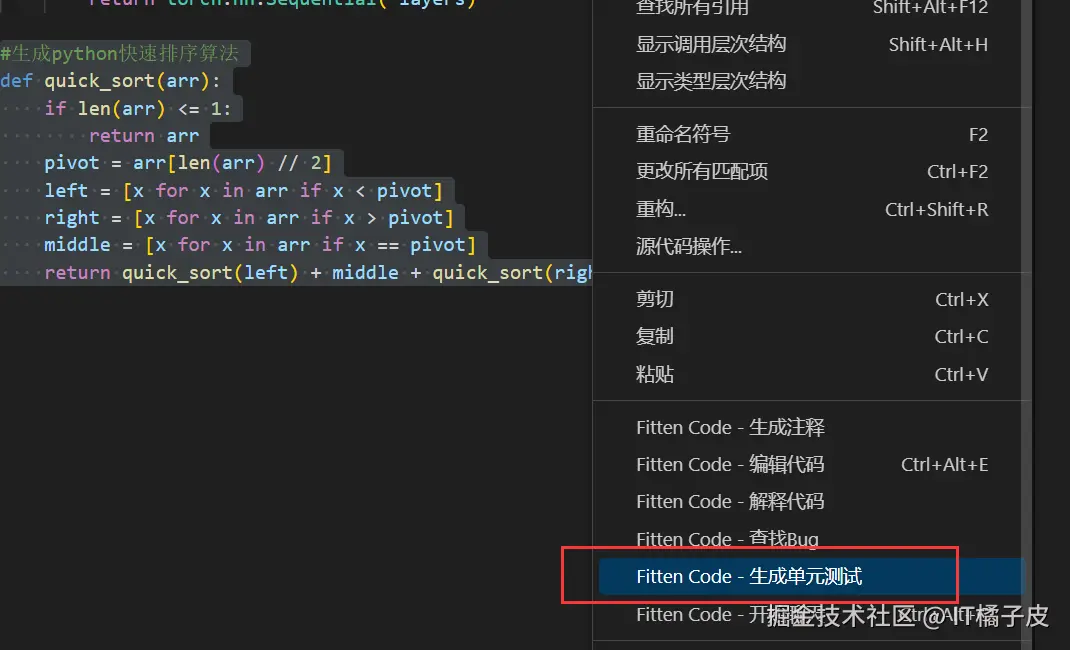Click the def quick_sort(arr): line

coord(110,81)
